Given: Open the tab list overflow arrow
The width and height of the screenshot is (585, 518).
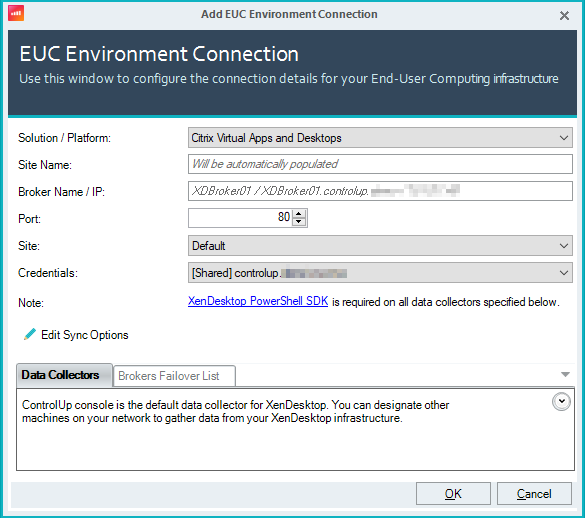Looking at the screenshot, I should (565, 374).
